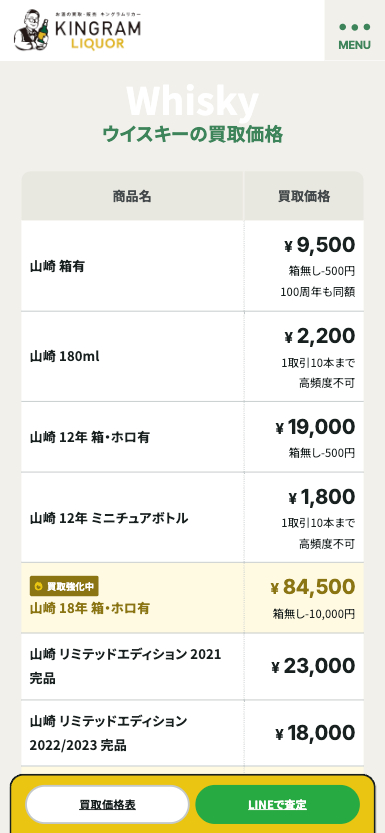Image resolution: width=385 pixels, height=833 pixels.
Task: Click the 商品名 column header
Action: [x=132, y=196]
